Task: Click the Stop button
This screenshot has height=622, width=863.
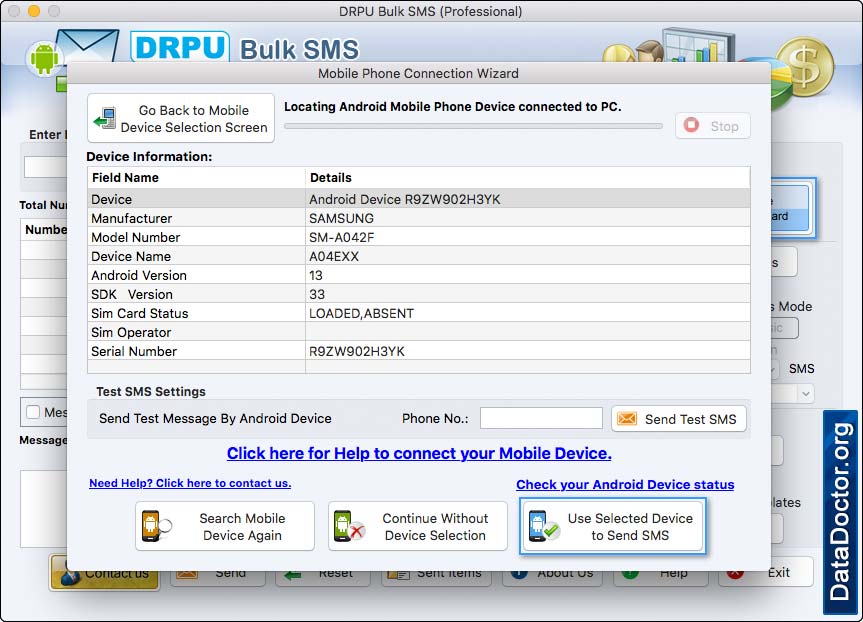Action: [713, 126]
